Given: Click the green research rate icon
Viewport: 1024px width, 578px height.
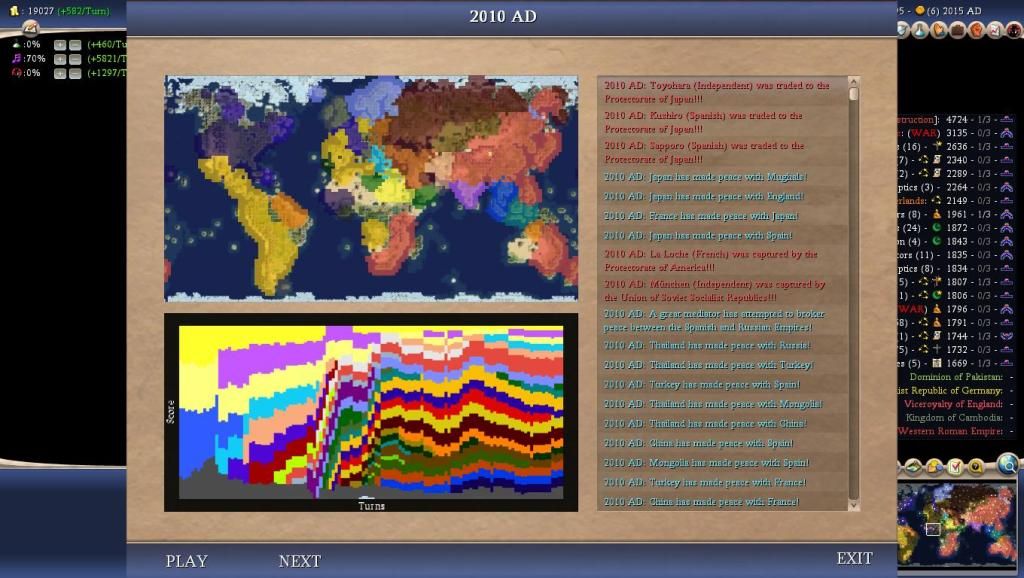Looking at the screenshot, I should [x=16, y=44].
